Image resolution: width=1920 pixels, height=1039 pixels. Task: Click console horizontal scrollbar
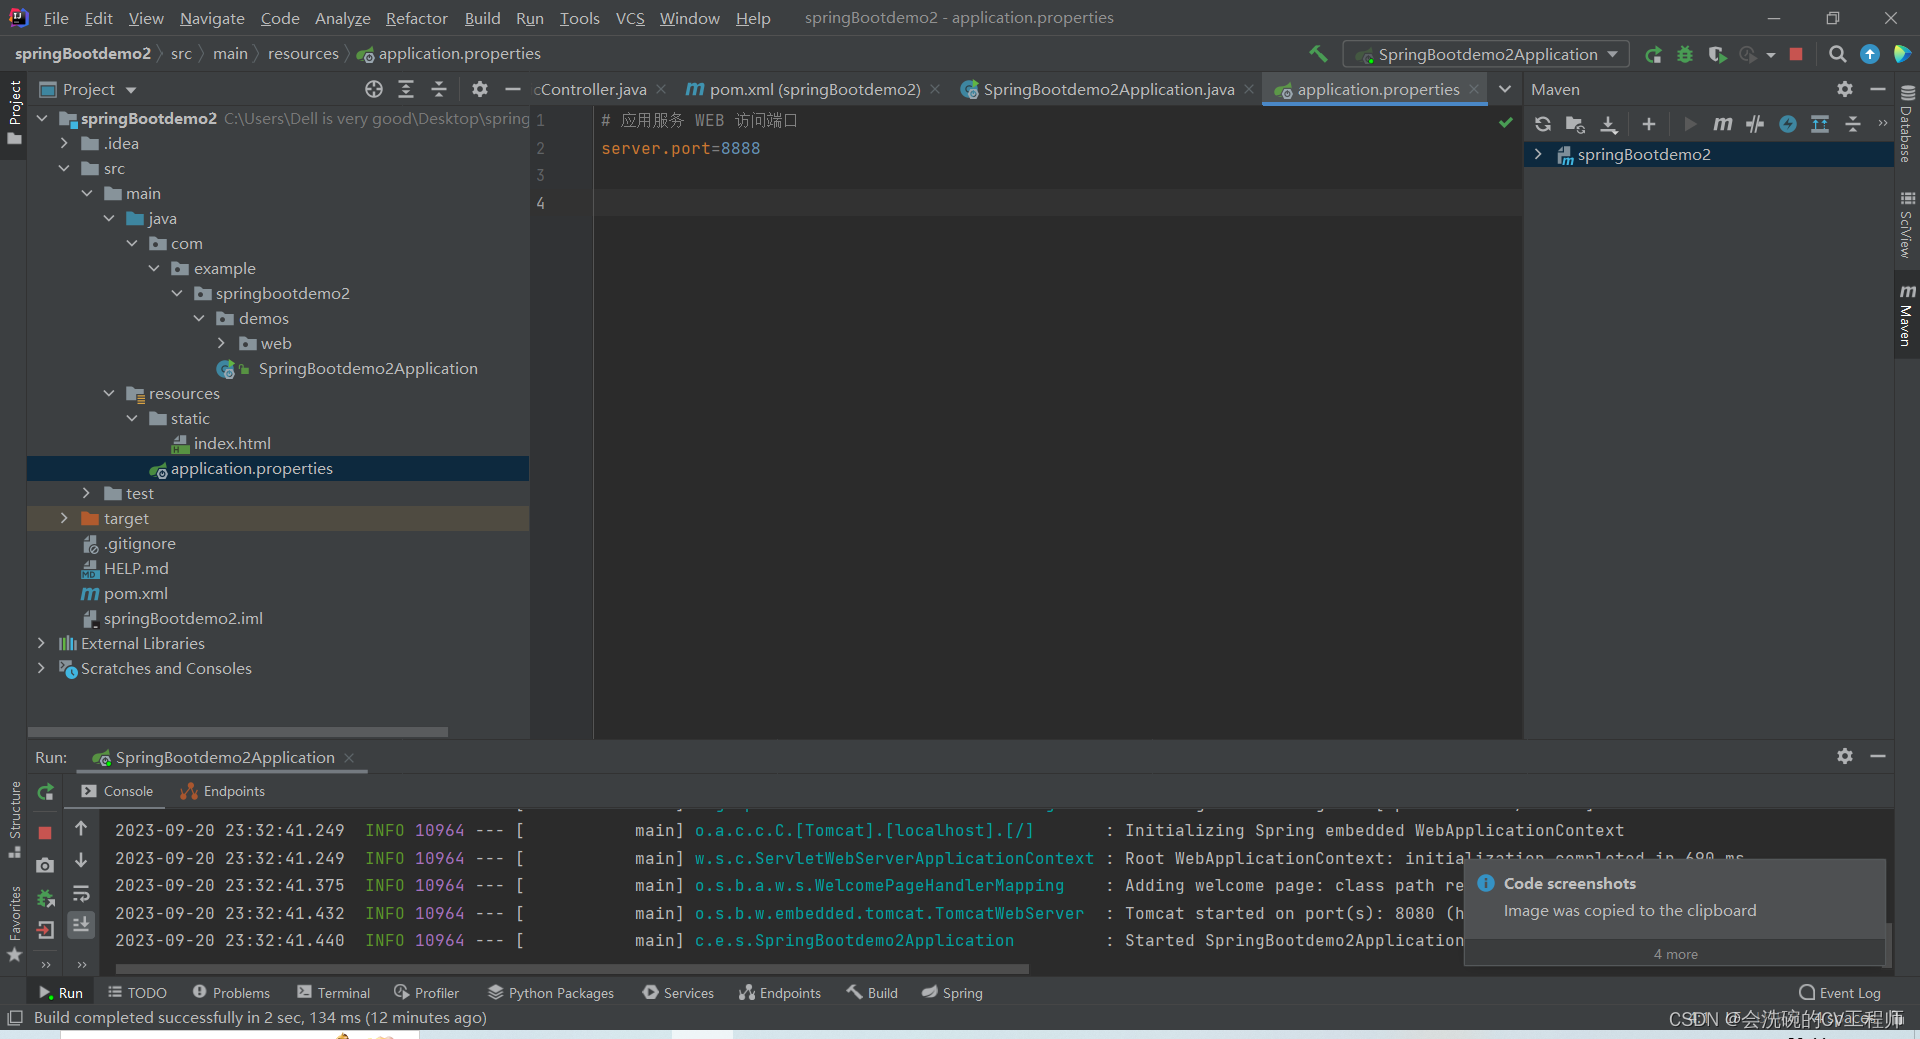[572, 968]
